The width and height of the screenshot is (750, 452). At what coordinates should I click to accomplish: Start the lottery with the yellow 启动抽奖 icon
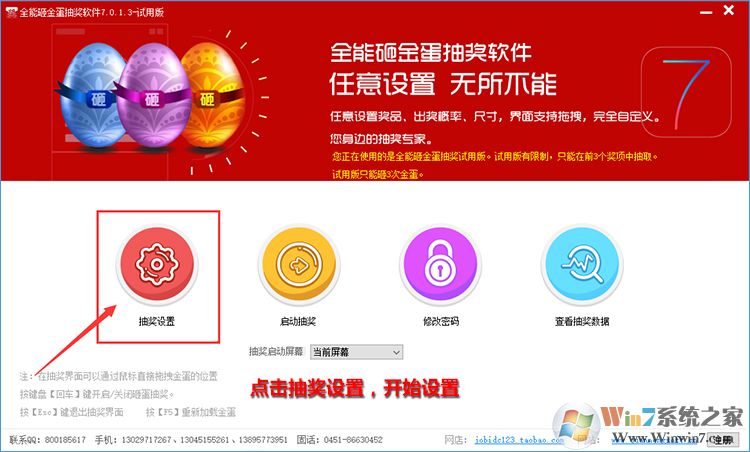tap(299, 265)
